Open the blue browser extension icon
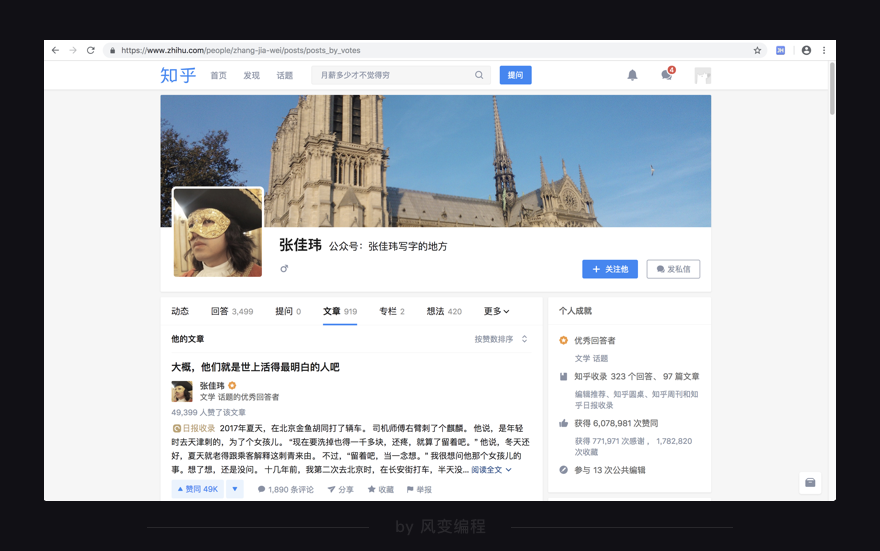This screenshot has height=551, width=880. click(x=780, y=50)
